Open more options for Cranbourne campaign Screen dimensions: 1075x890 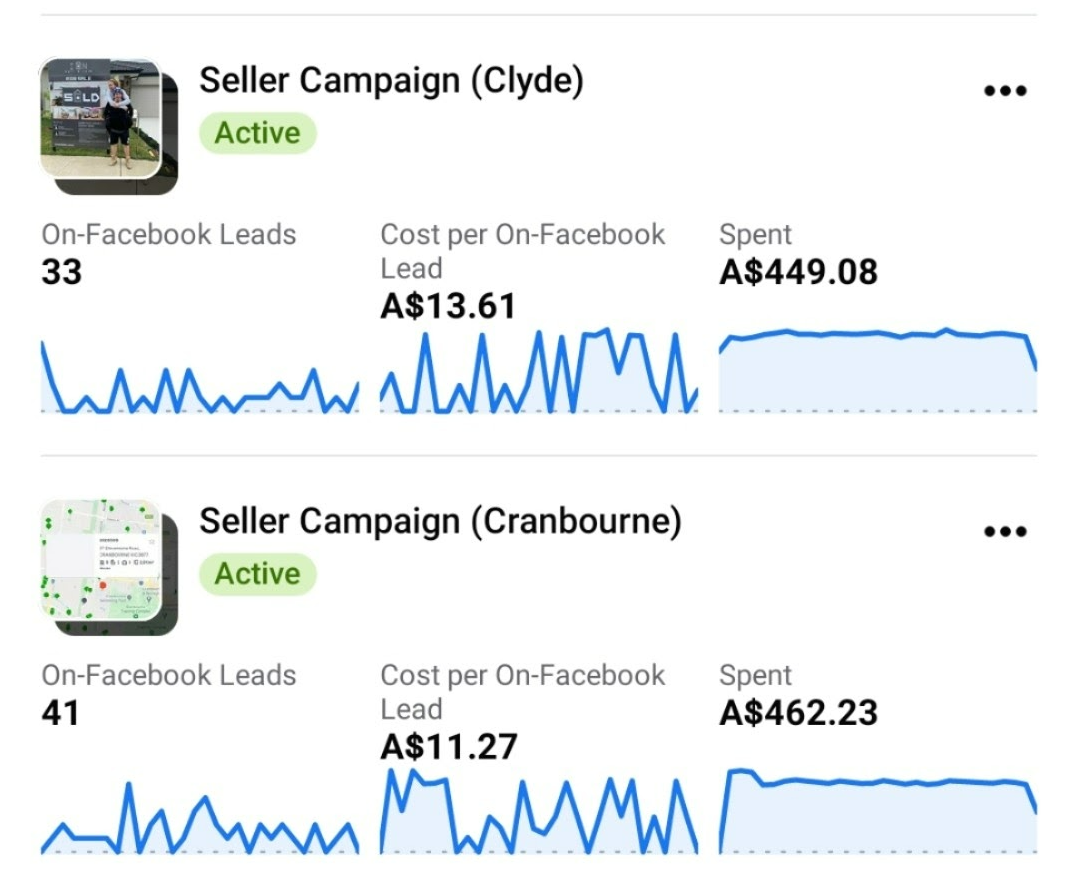(x=1004, y=532)
